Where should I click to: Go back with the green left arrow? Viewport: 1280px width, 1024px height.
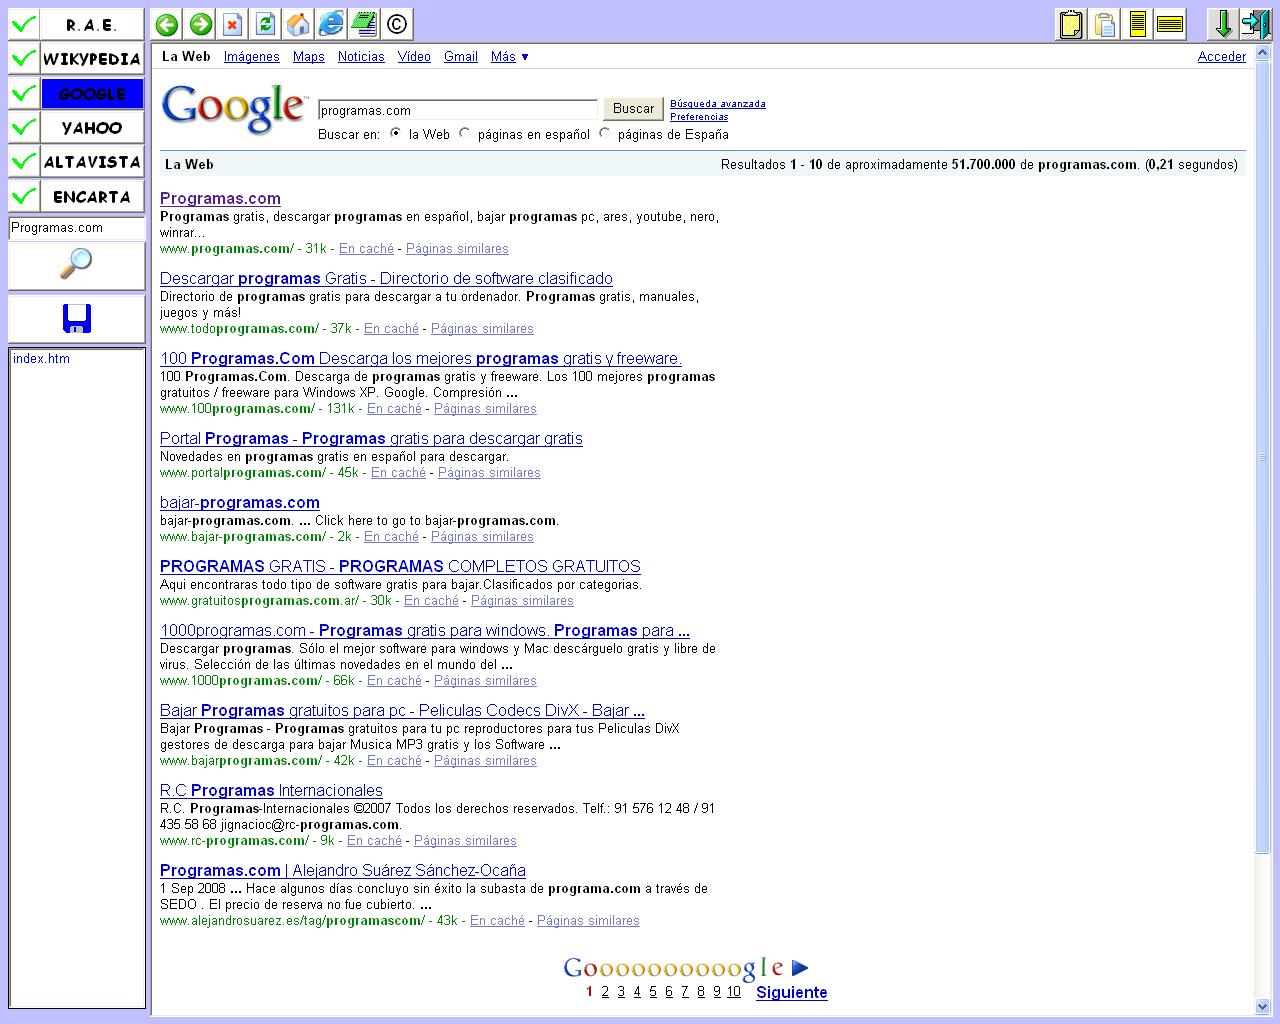[x=167, y=24]
